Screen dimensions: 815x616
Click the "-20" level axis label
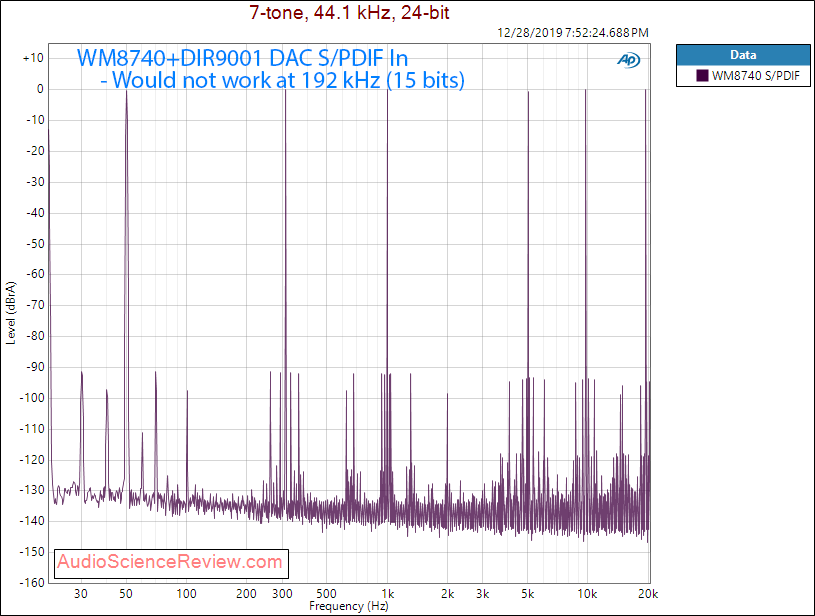35,151
